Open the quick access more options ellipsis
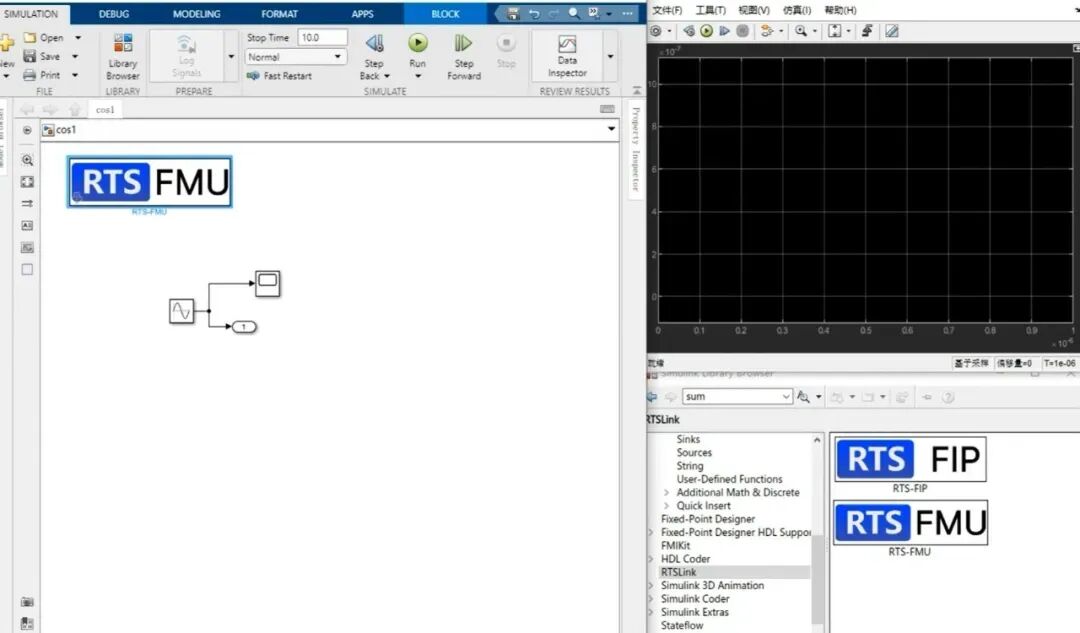Viewport: 1080px width, 633px height. click(x=627, y=14)
